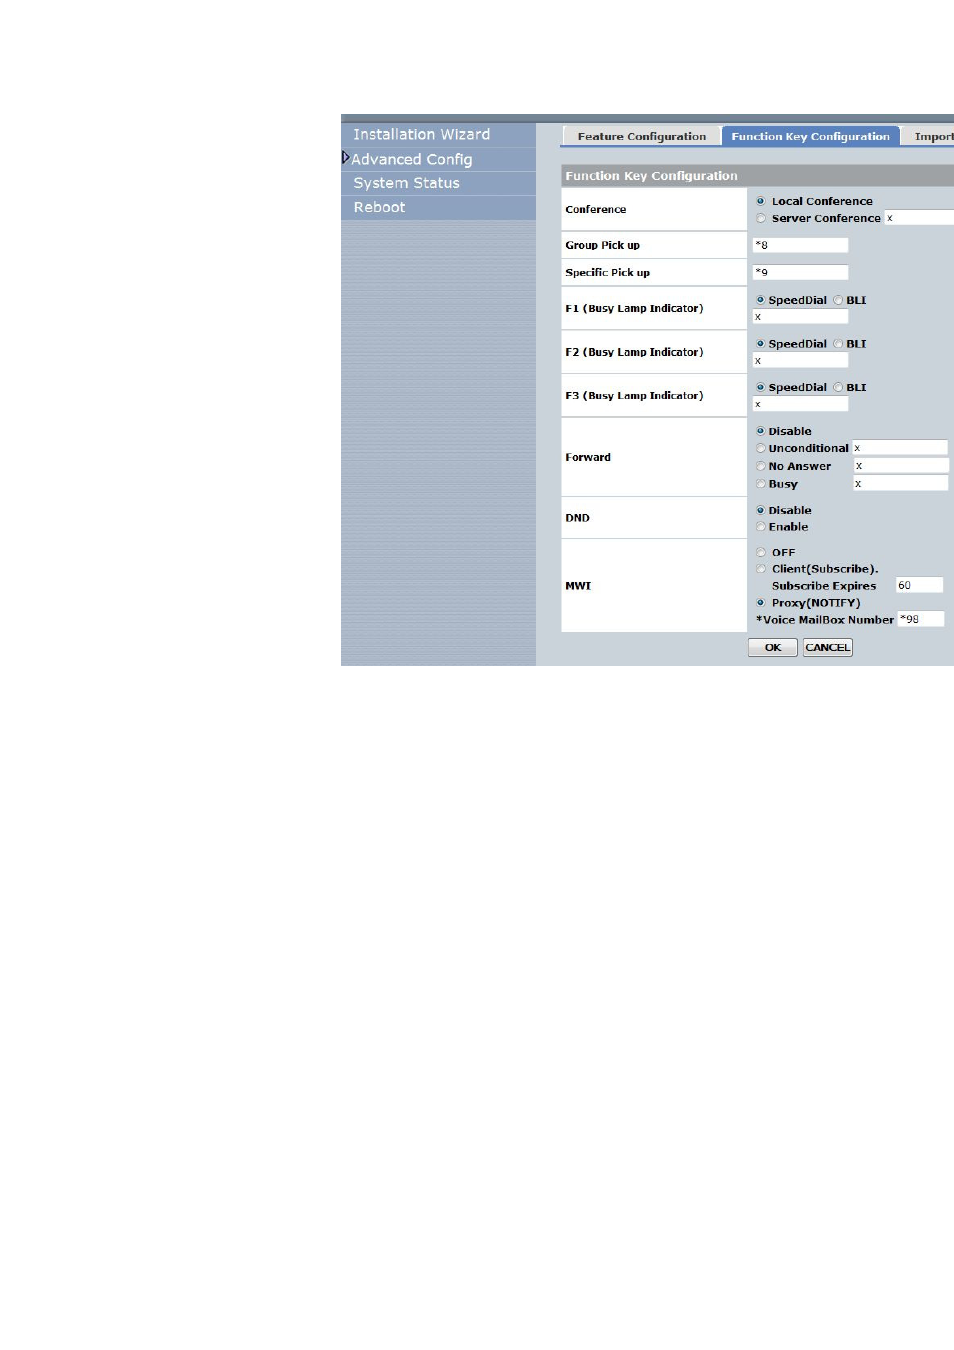Click the DND row label
The image size is (954, 1350).
(x=577, y=518)
